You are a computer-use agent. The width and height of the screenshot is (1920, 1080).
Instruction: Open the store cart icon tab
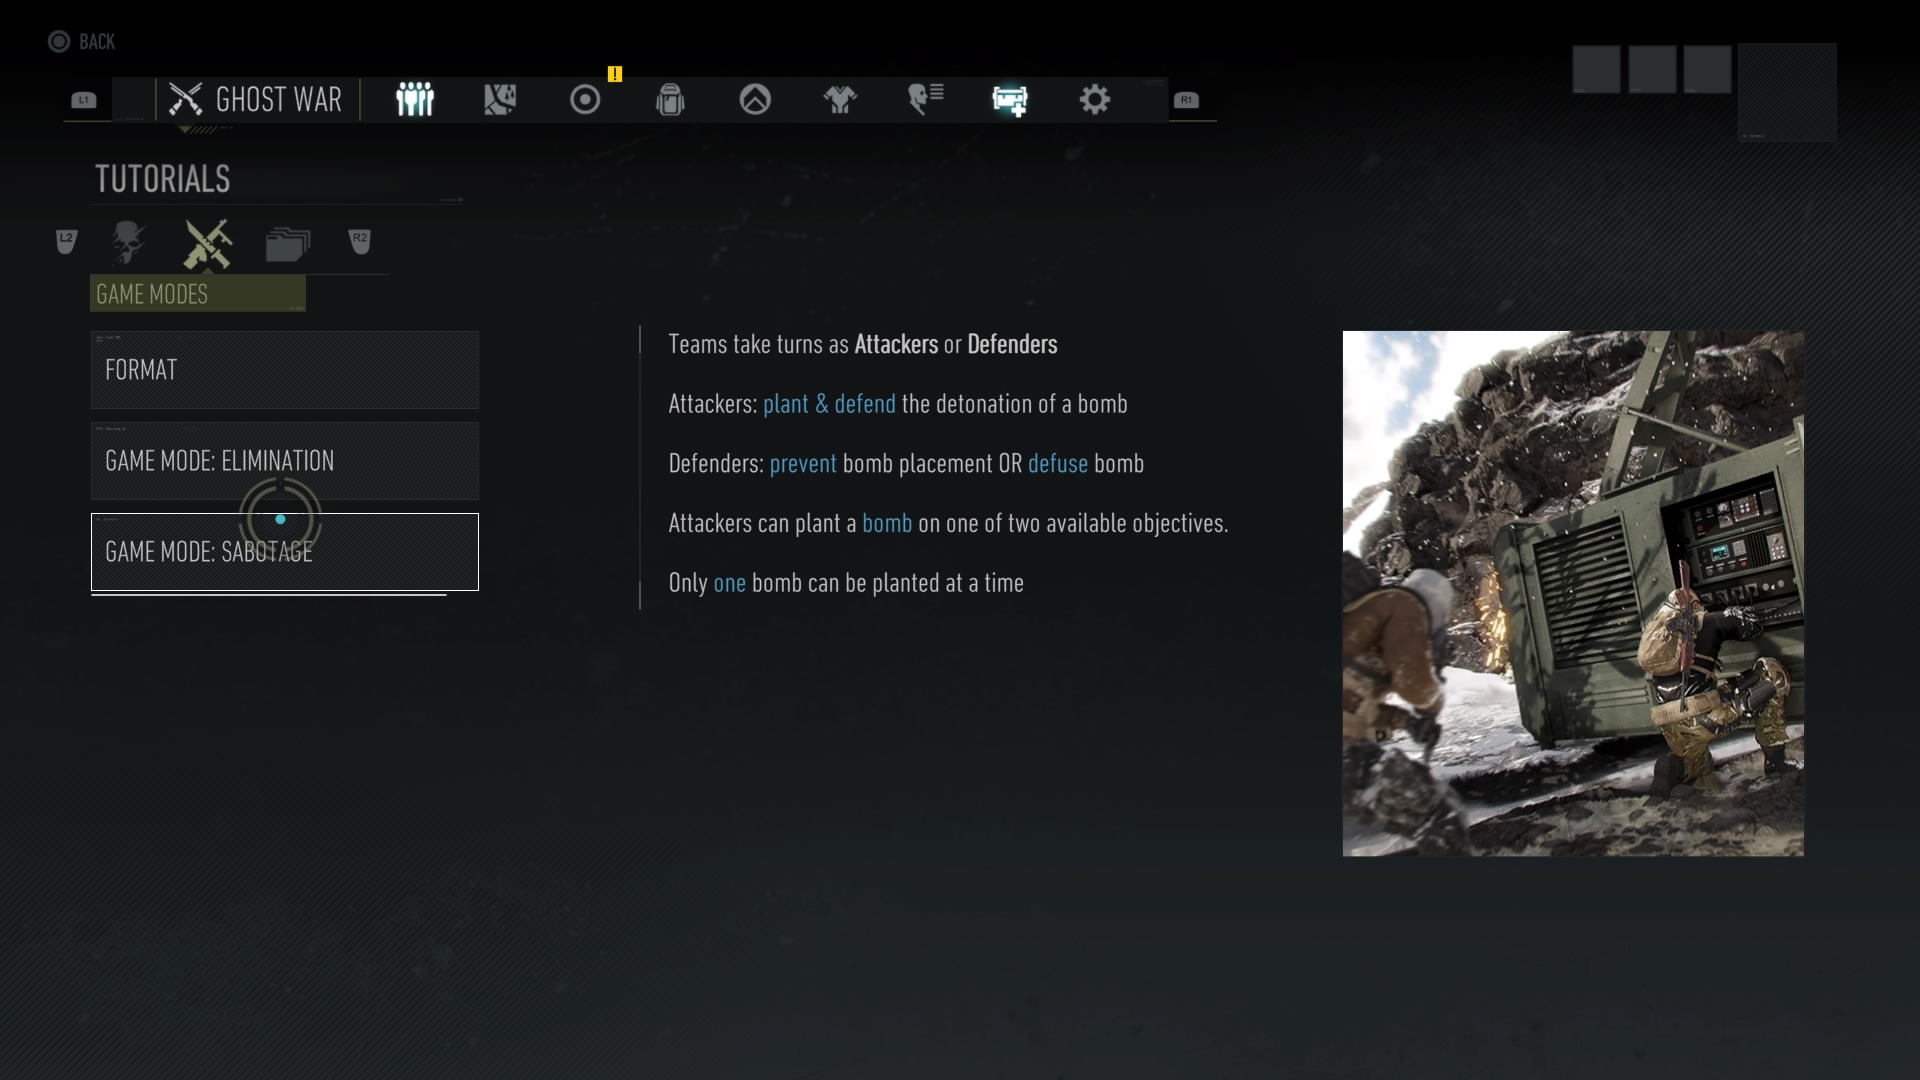click(1010, 100)
